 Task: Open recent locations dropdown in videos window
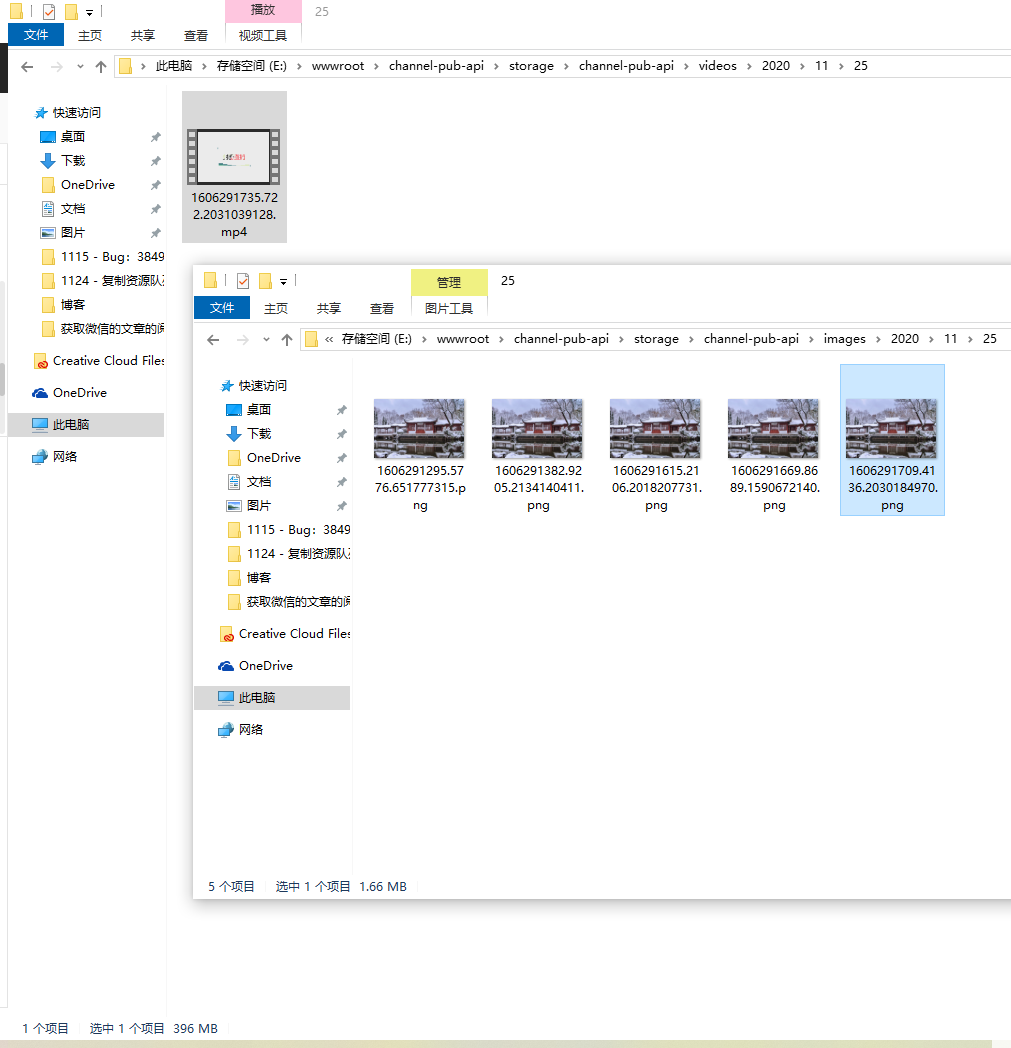[80, 67]
